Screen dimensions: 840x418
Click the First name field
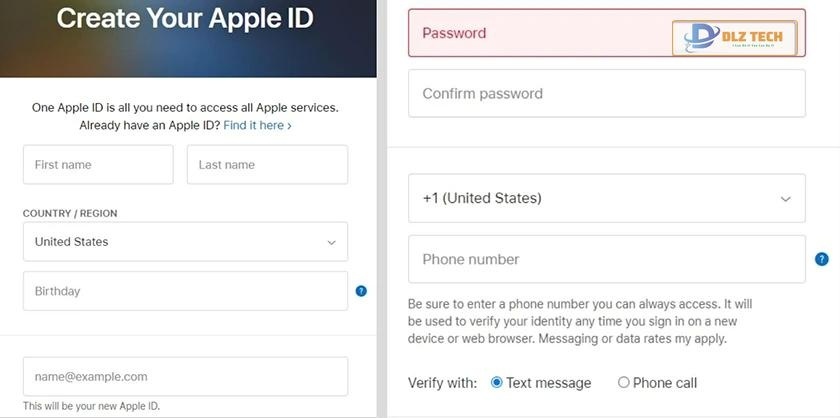click(x=98, y=165)
